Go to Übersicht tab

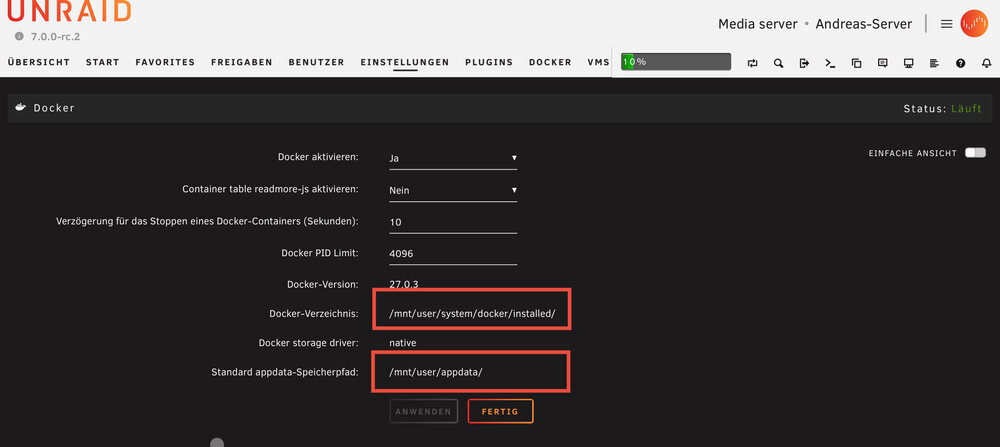click(39, 62)
